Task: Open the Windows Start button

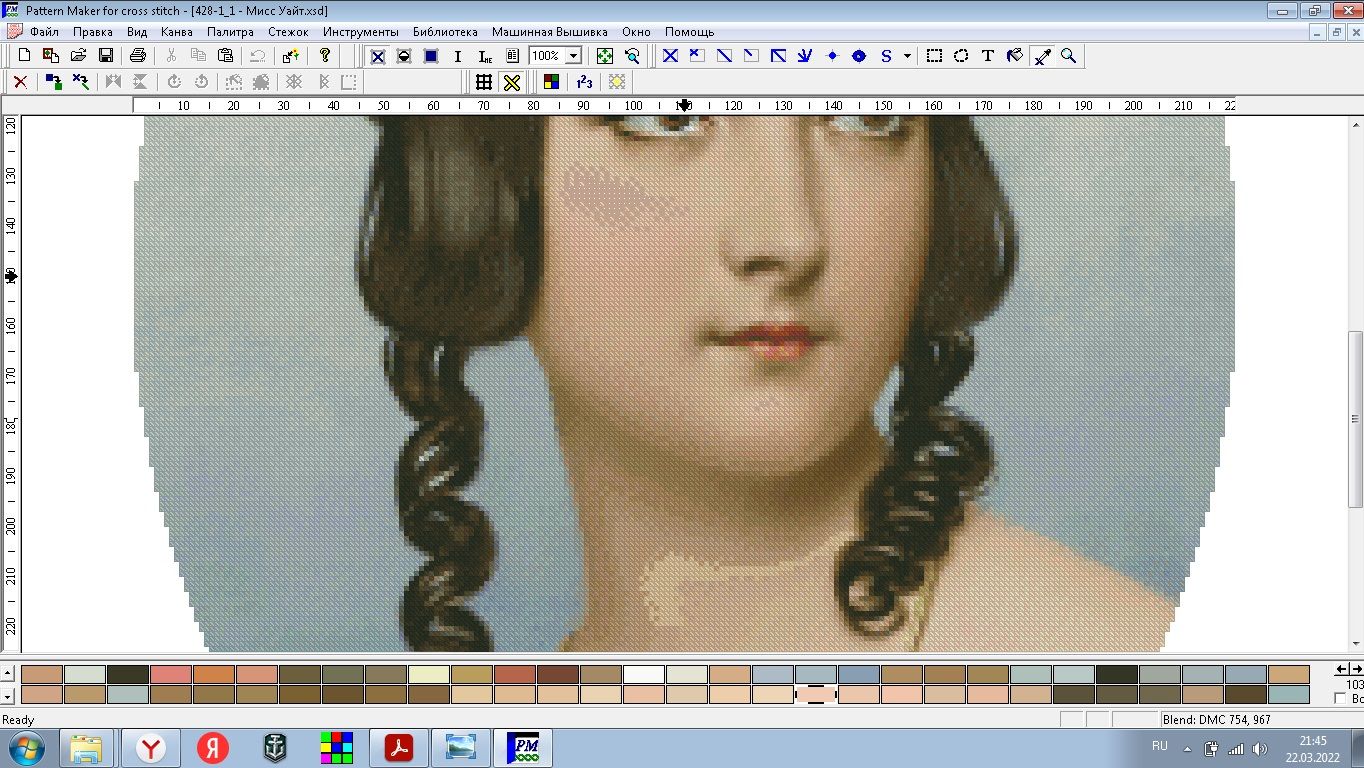Action: point(26,747)
